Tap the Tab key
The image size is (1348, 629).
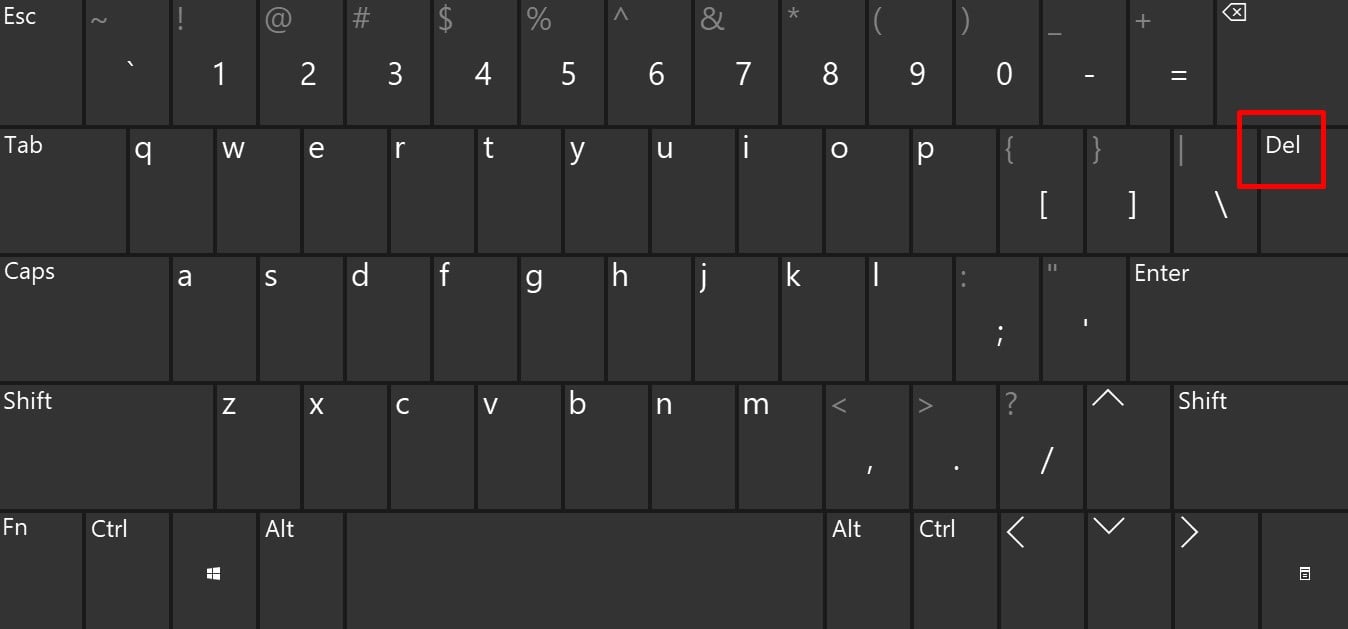(x=63, y=190)
